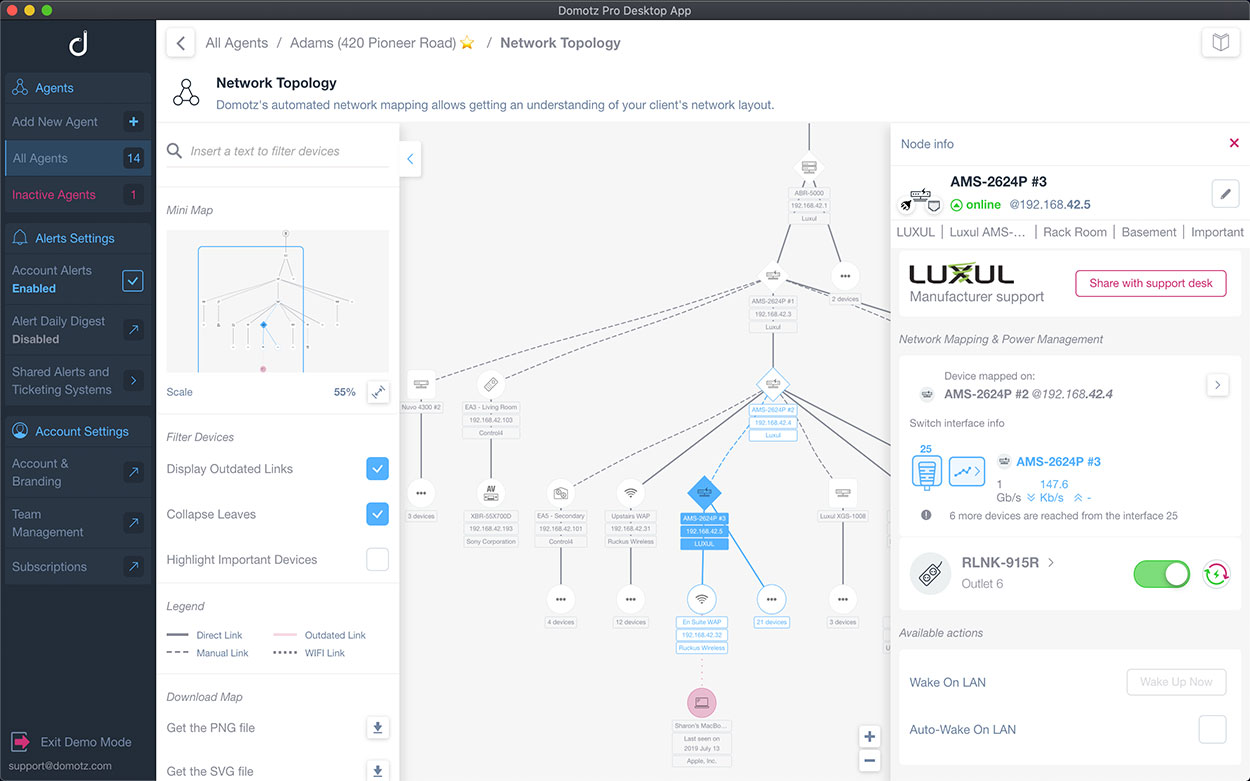This screenshot has height=781, width=1250.
Task: Expand the 21 devices collapsed node
Action: 771,600
